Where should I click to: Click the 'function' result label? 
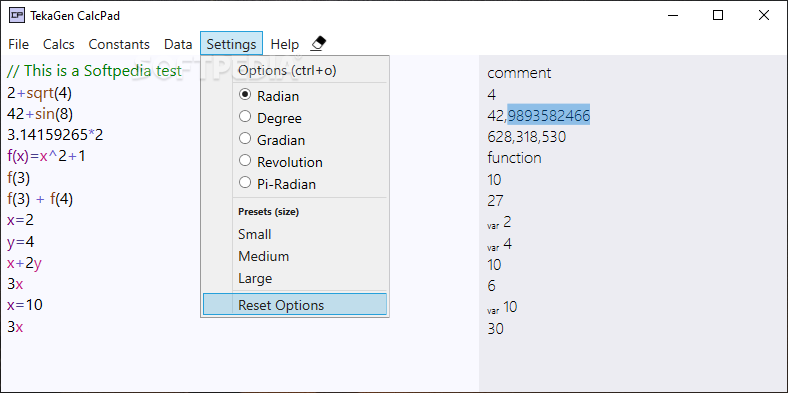[514, 158]
